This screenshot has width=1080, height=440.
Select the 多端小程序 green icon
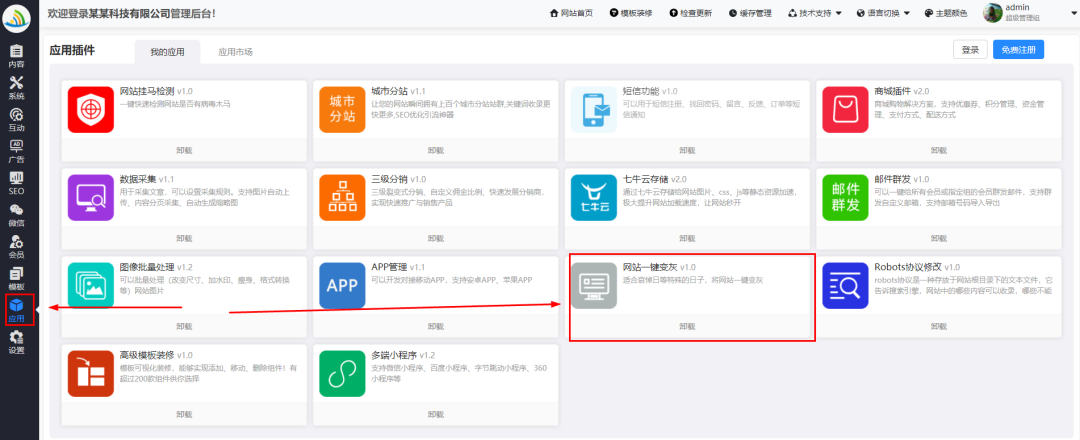(x=342, y=373)
